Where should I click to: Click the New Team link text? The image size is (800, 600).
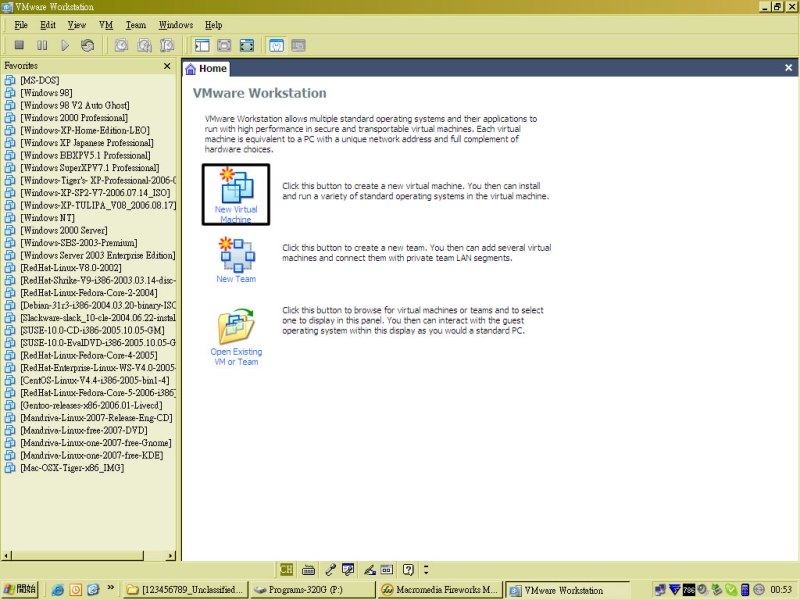236,279
